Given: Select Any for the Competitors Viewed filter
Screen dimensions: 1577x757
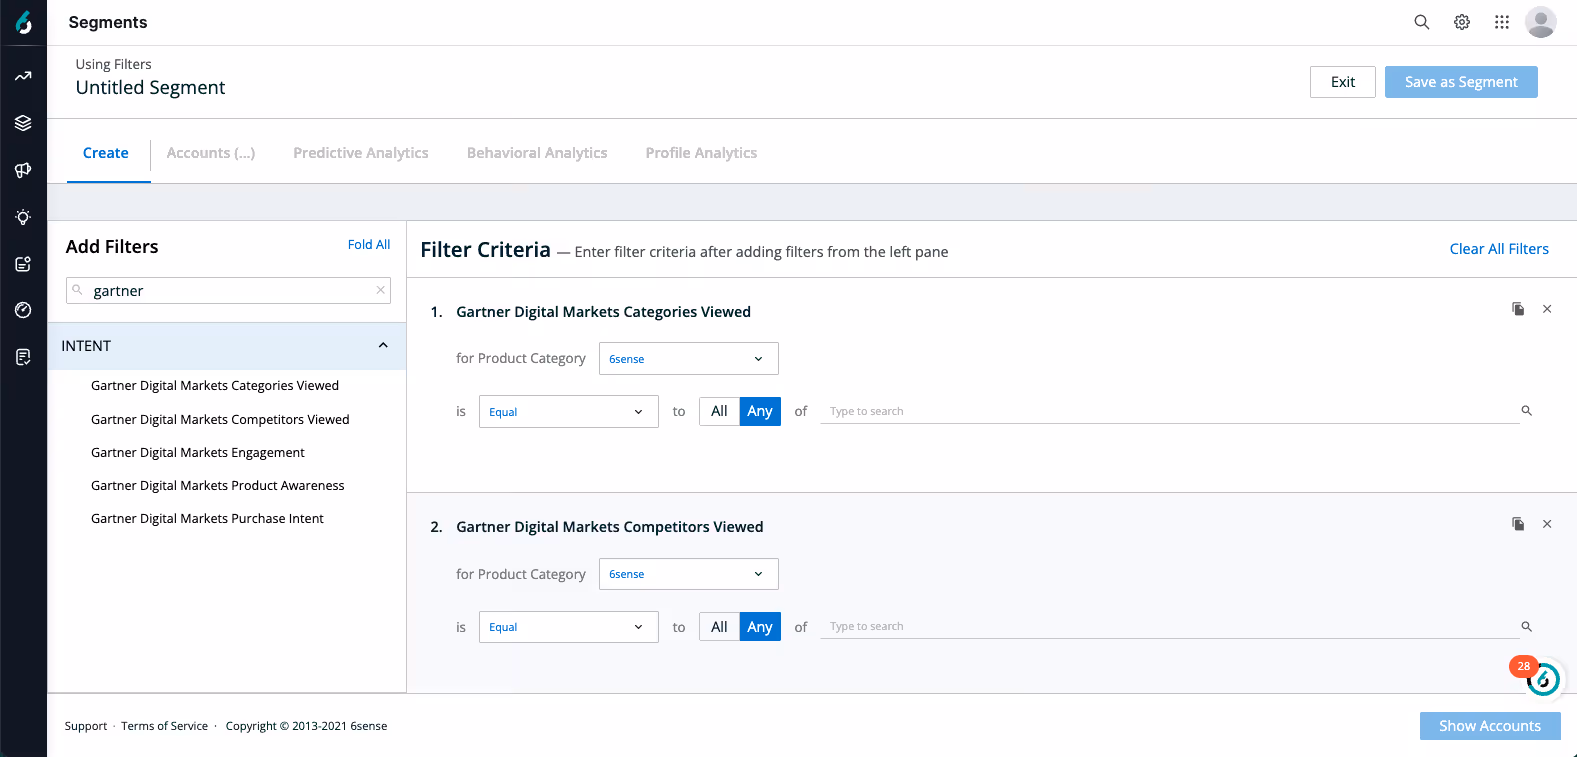Looking at the screenshot, I should (x=760, y=627).
